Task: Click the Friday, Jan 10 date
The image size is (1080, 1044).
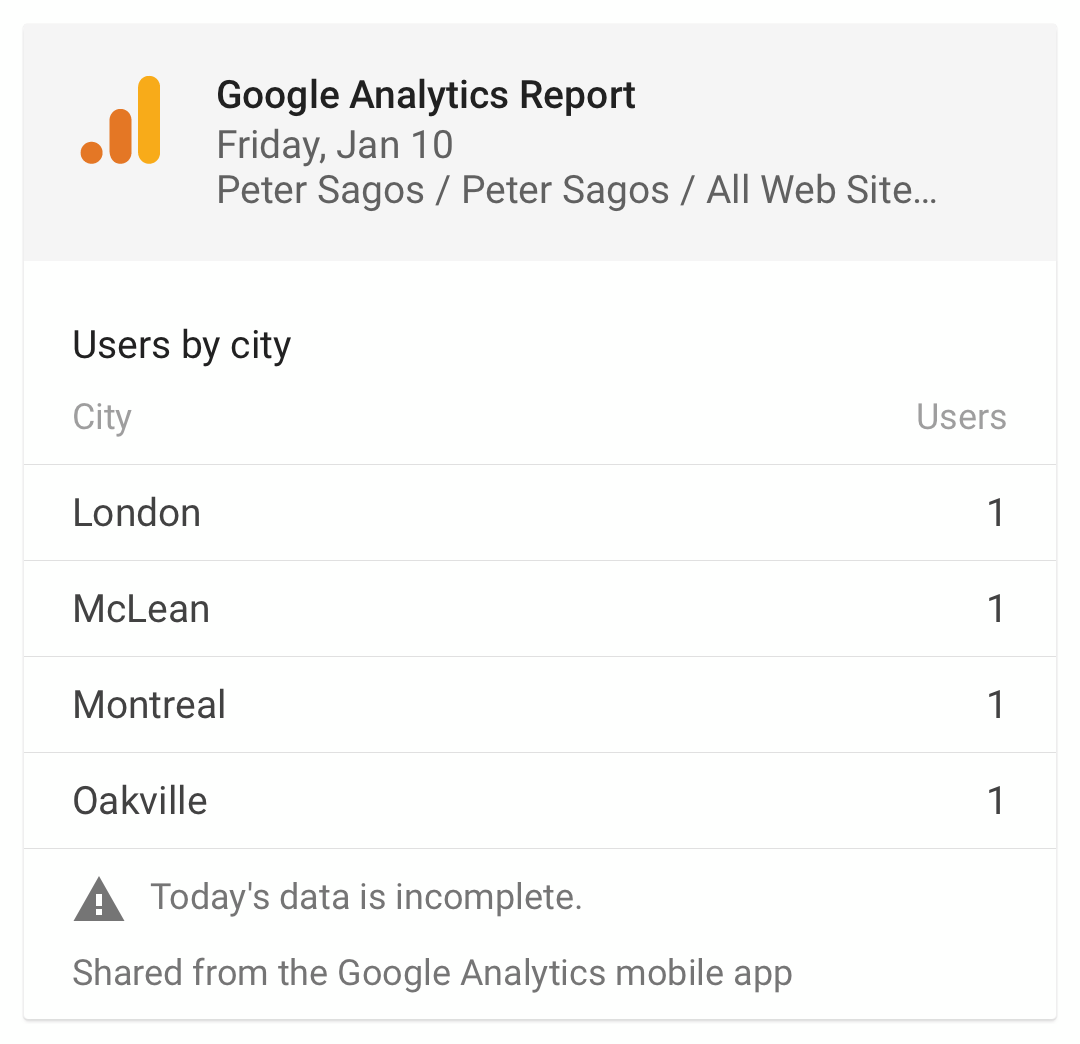Action: coord(335,145)
